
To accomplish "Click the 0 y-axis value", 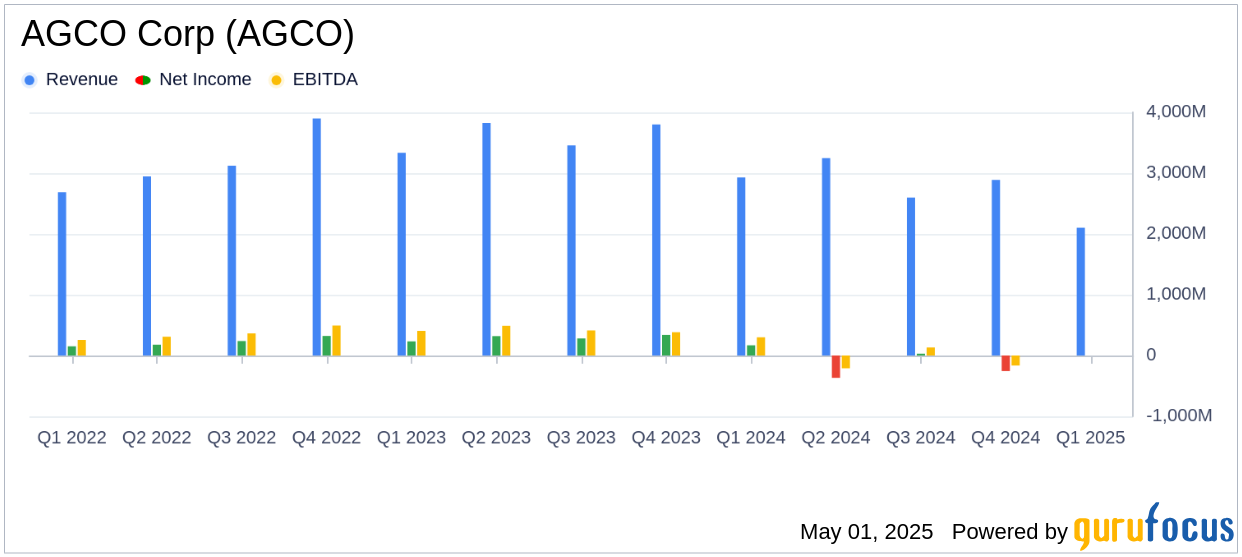I will click(x=1151, y=355).
